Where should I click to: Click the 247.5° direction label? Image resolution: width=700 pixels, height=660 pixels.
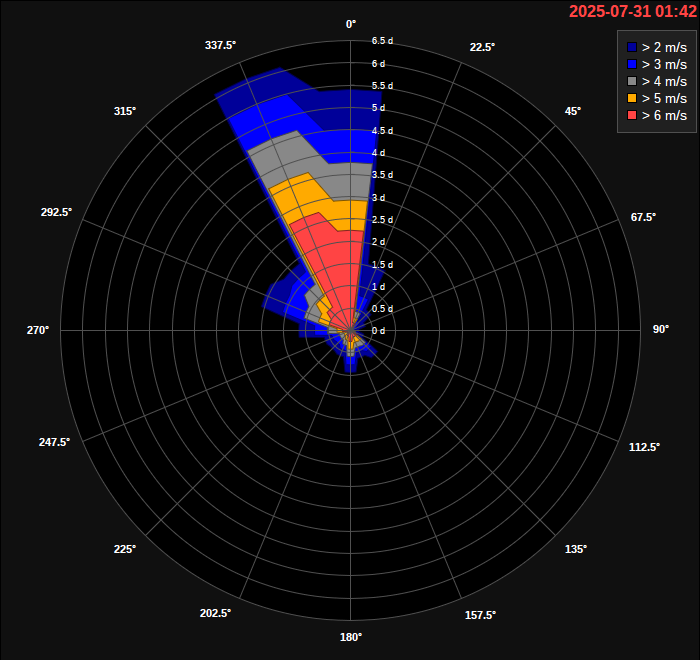[x=54, y=442]
